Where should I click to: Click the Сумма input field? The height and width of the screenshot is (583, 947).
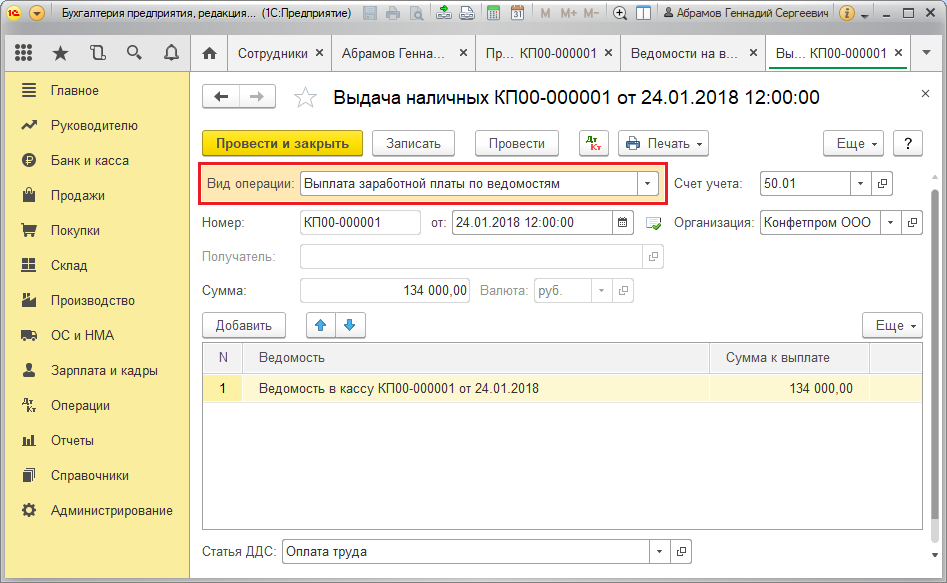pos(385,291)
